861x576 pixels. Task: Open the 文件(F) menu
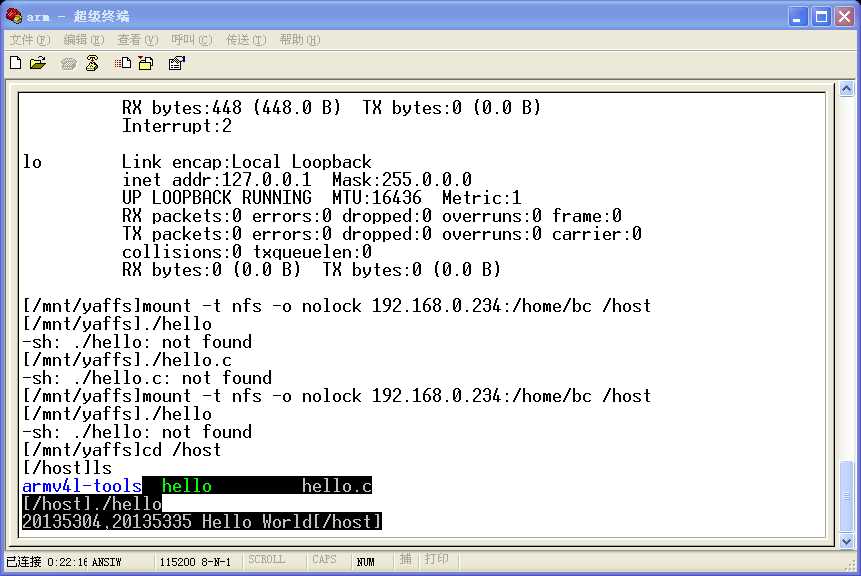pyautogui.click(x=30, y=40)
